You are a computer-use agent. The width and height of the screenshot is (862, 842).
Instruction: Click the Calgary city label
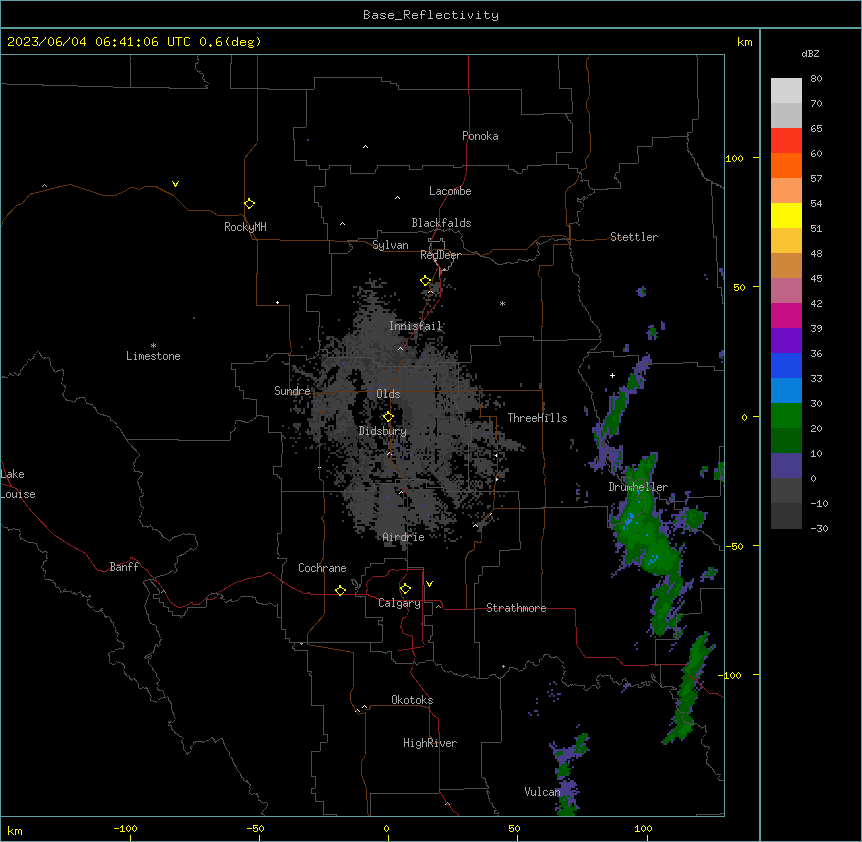click(399, 603)
